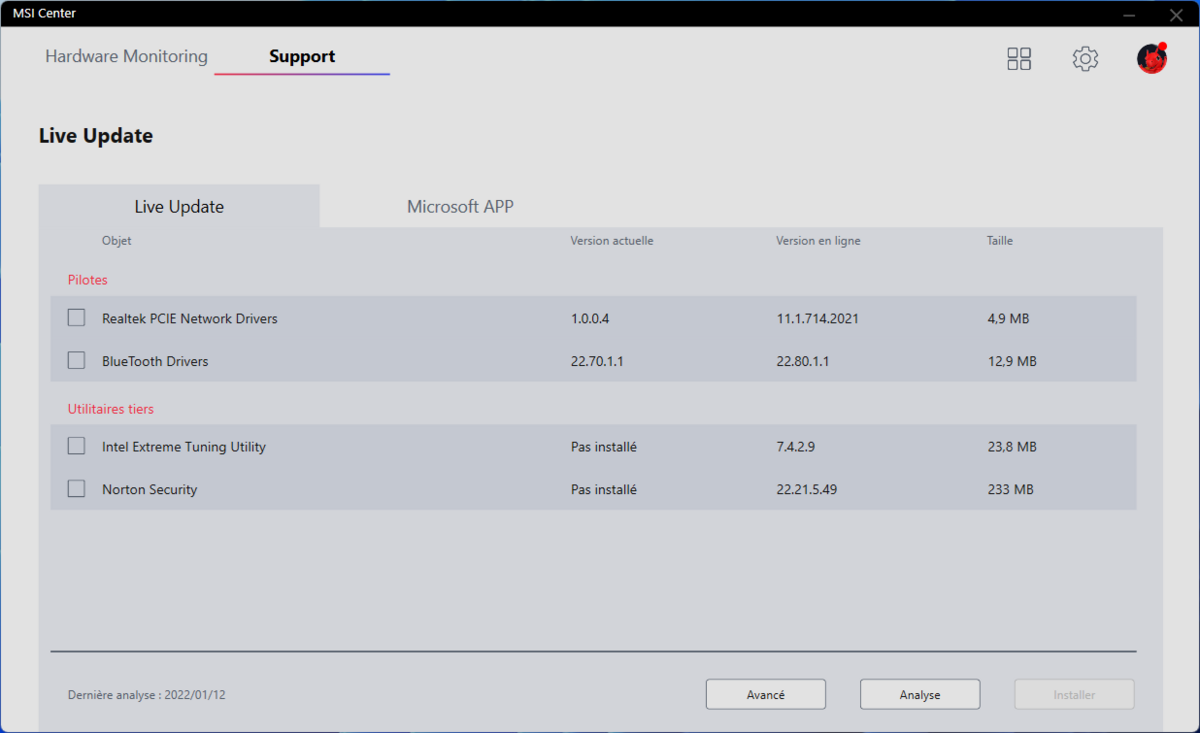This screenshot has width=1200, height=733.
Task: Click online version 7.4.2.9
Action: [796, 447]
